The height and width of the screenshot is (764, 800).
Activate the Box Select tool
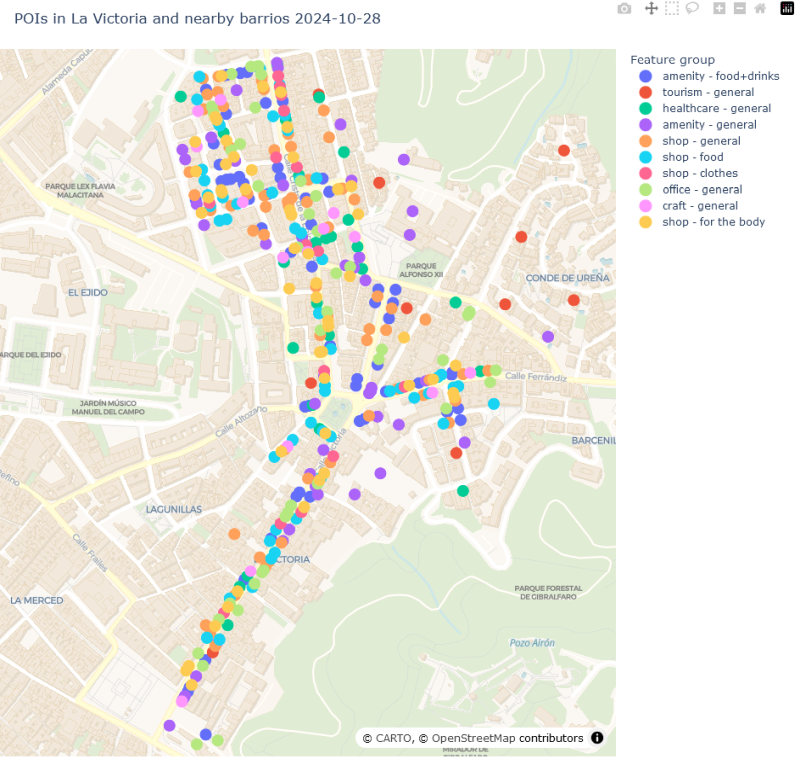[x=671, y=8]
